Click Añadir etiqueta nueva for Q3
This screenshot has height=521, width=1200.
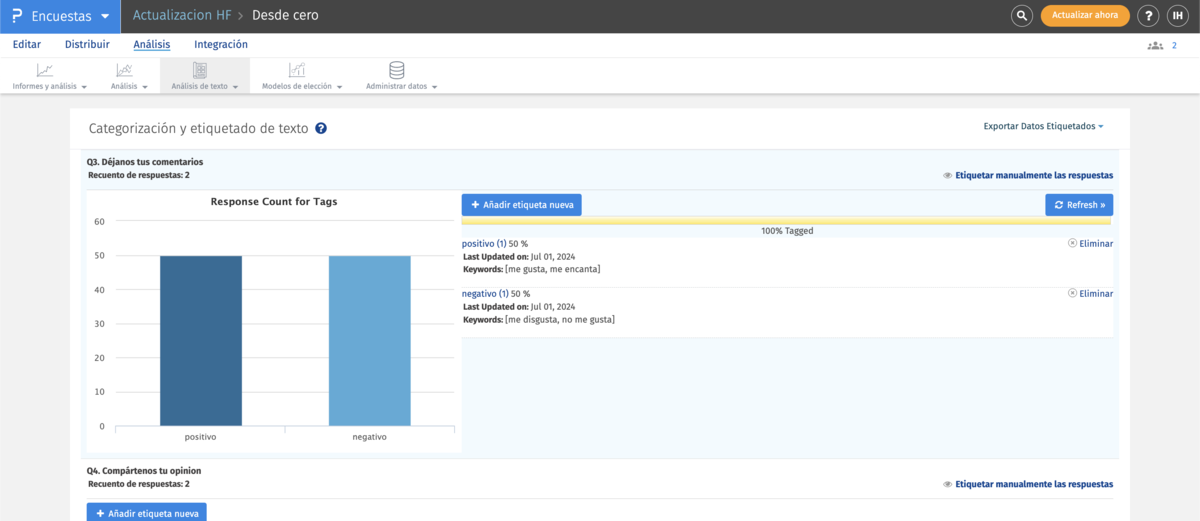point(521,204)
